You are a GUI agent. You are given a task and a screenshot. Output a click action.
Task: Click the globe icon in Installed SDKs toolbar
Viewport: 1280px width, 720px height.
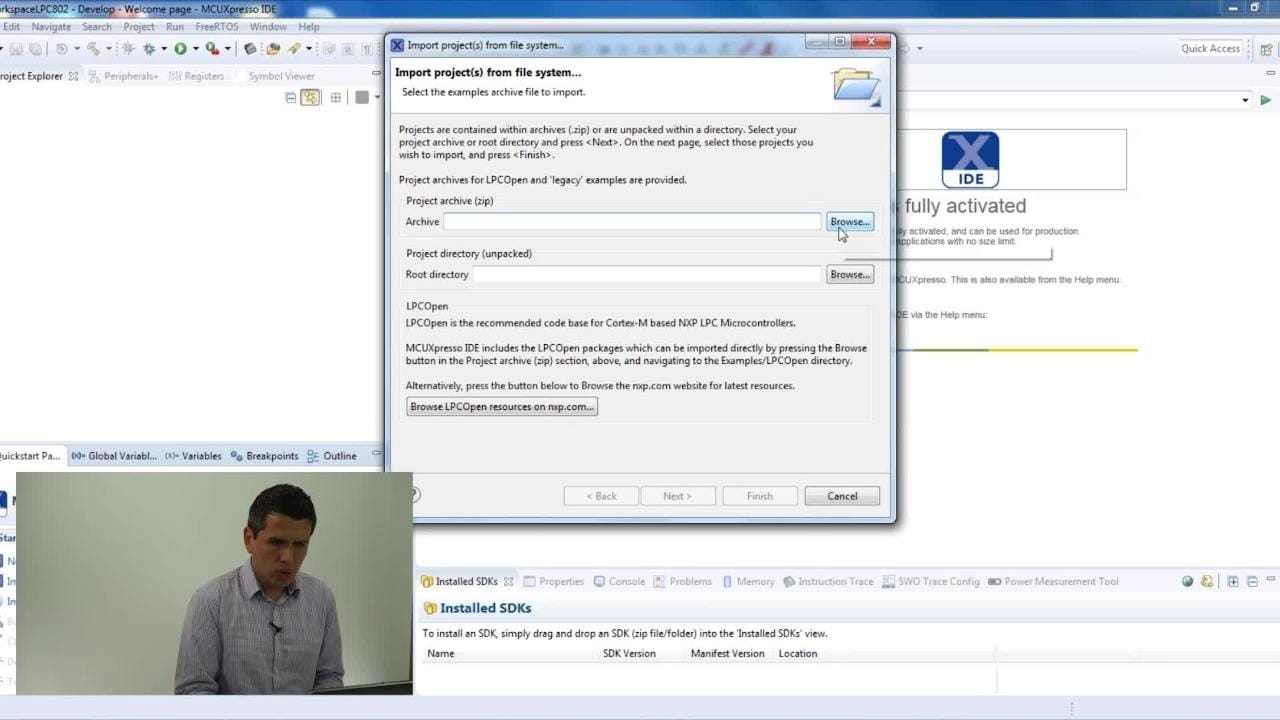pos(1188,581)
